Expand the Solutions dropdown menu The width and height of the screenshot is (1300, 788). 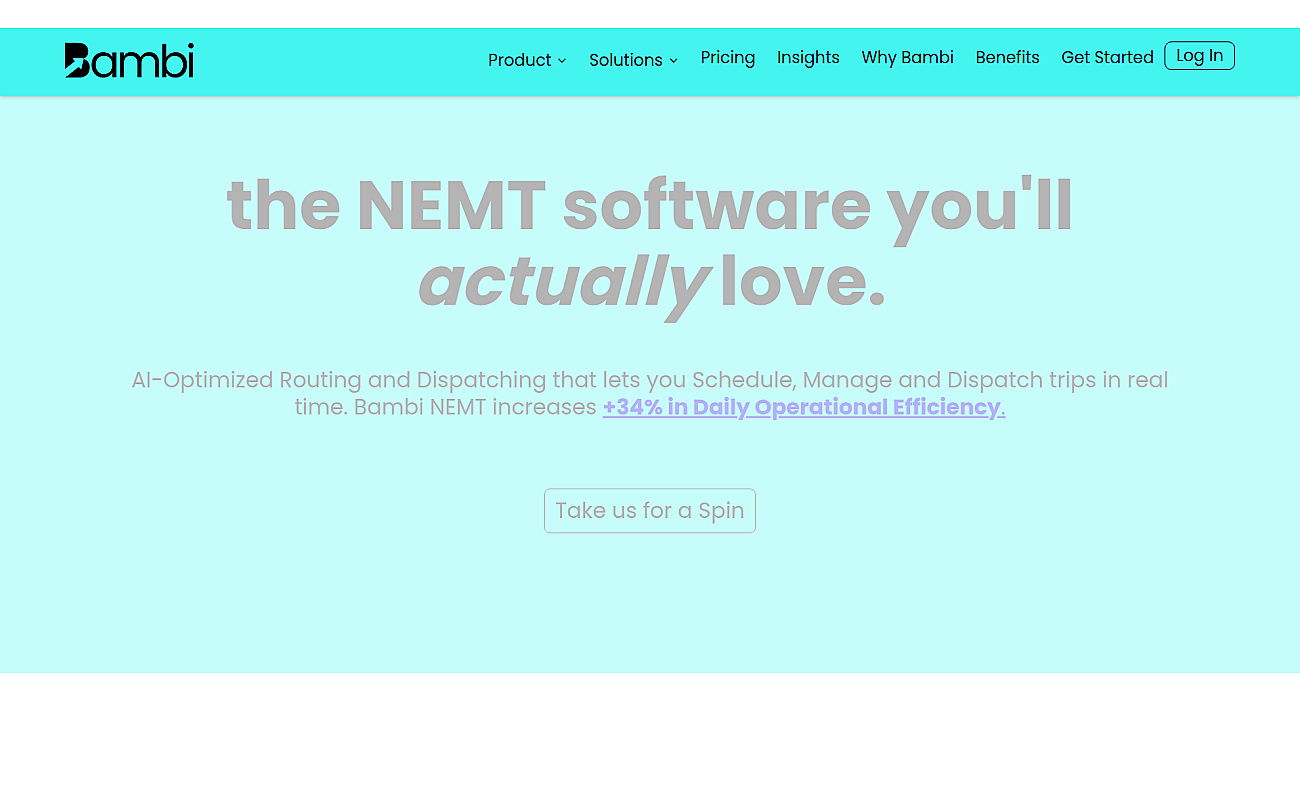point(633,60)
